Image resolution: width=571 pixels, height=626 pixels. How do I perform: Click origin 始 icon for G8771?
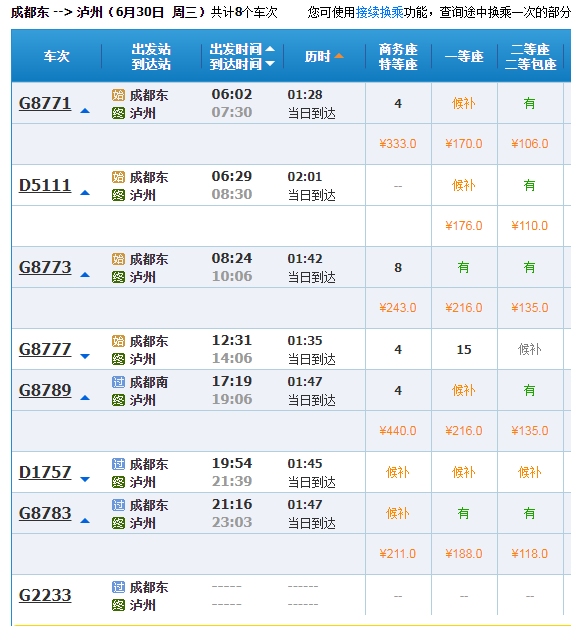click(118, 95)
